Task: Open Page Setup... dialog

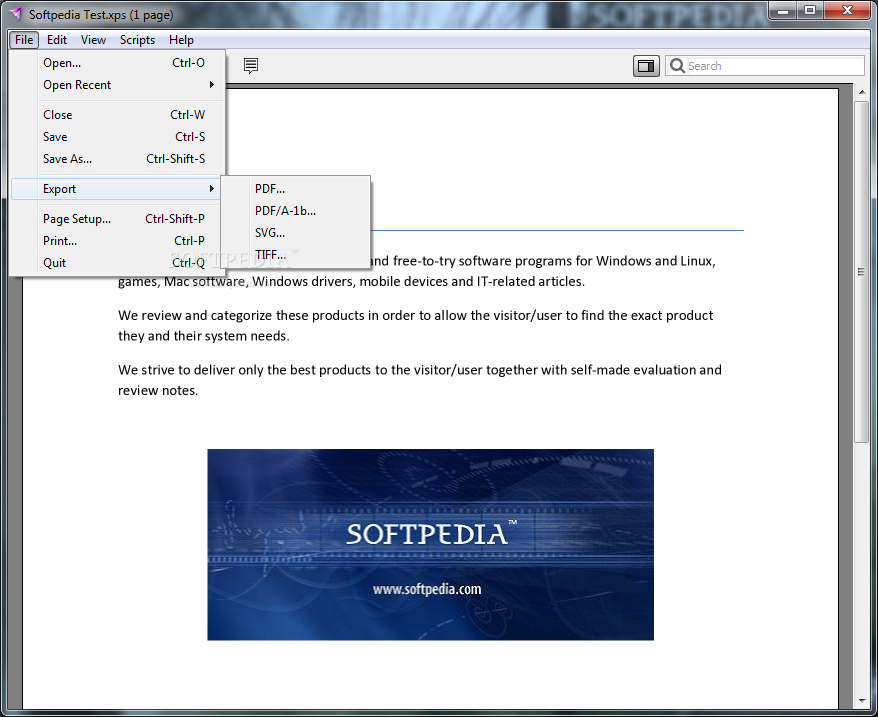Action: pos(118,218)
